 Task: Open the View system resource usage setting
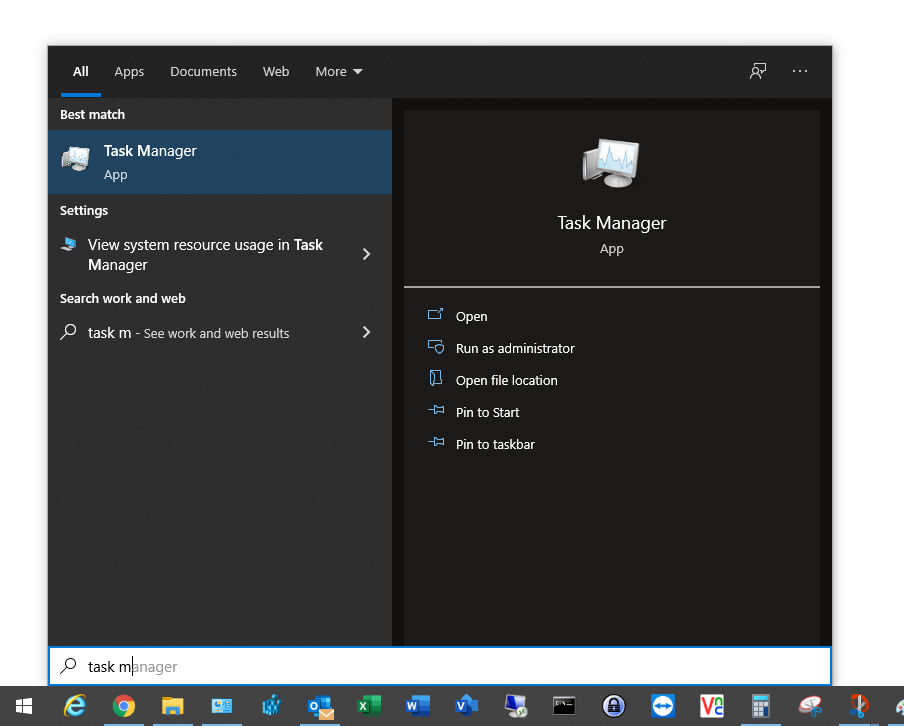click(x=220, y=254)
